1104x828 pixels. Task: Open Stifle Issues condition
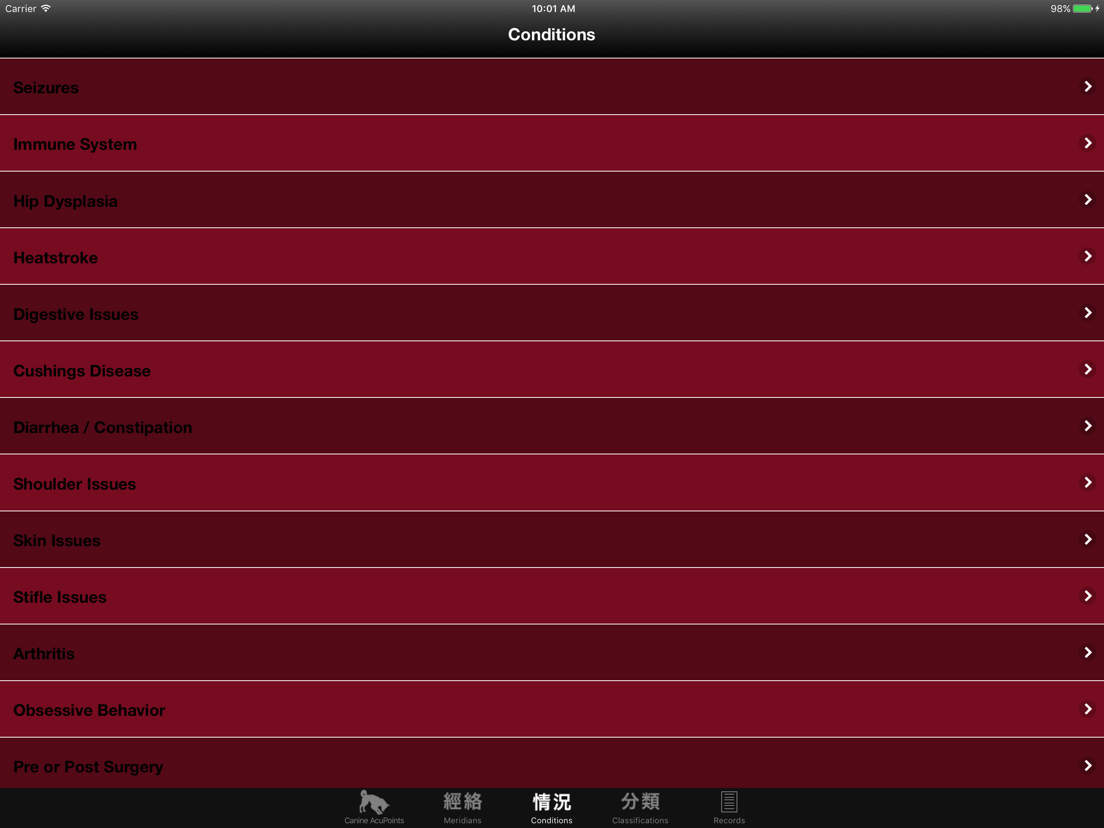pos(552,596)
